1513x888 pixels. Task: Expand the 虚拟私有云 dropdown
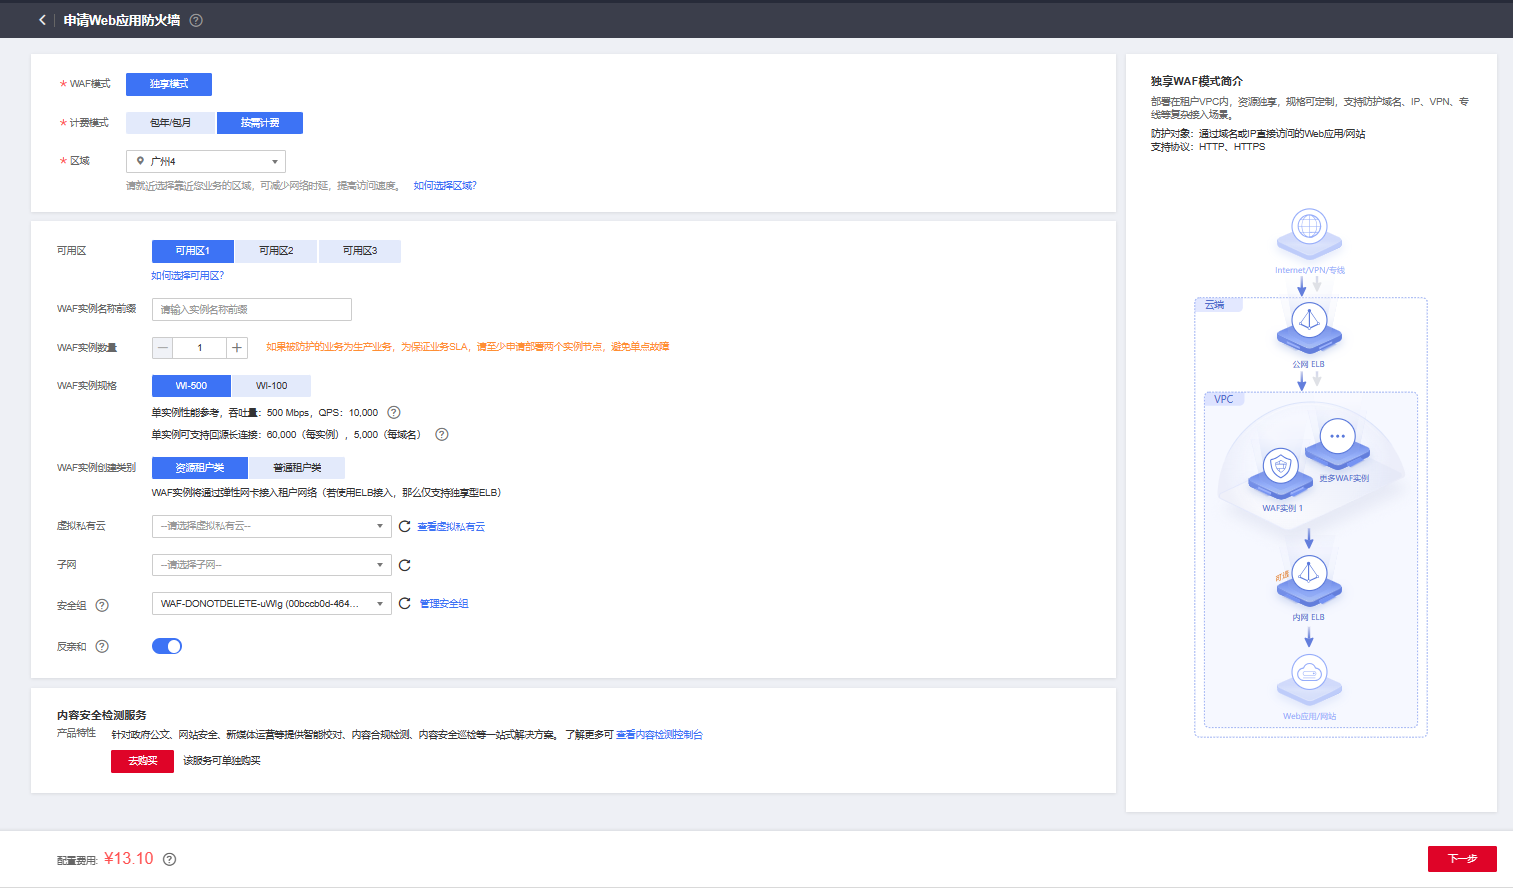click(x=271, y=526)
